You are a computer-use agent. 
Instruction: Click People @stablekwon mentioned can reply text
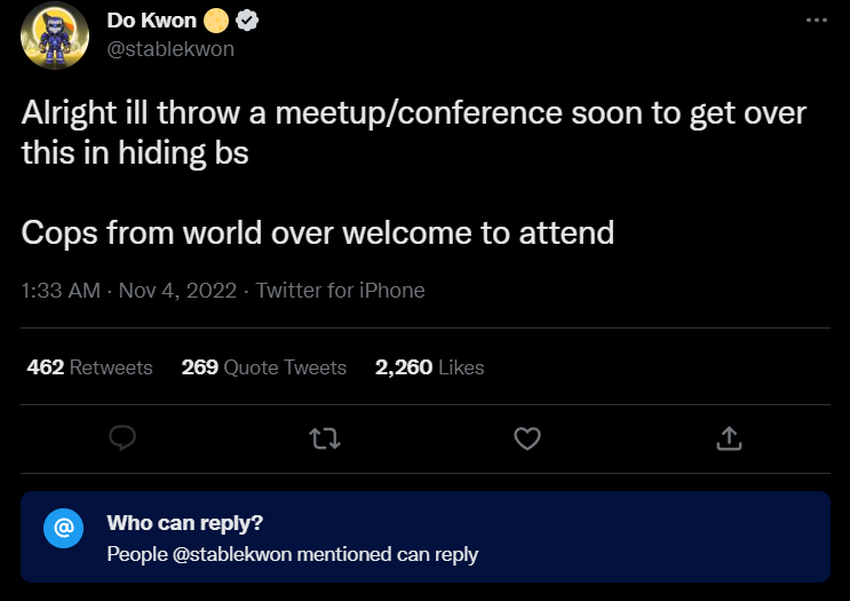(x=293, y=554)
